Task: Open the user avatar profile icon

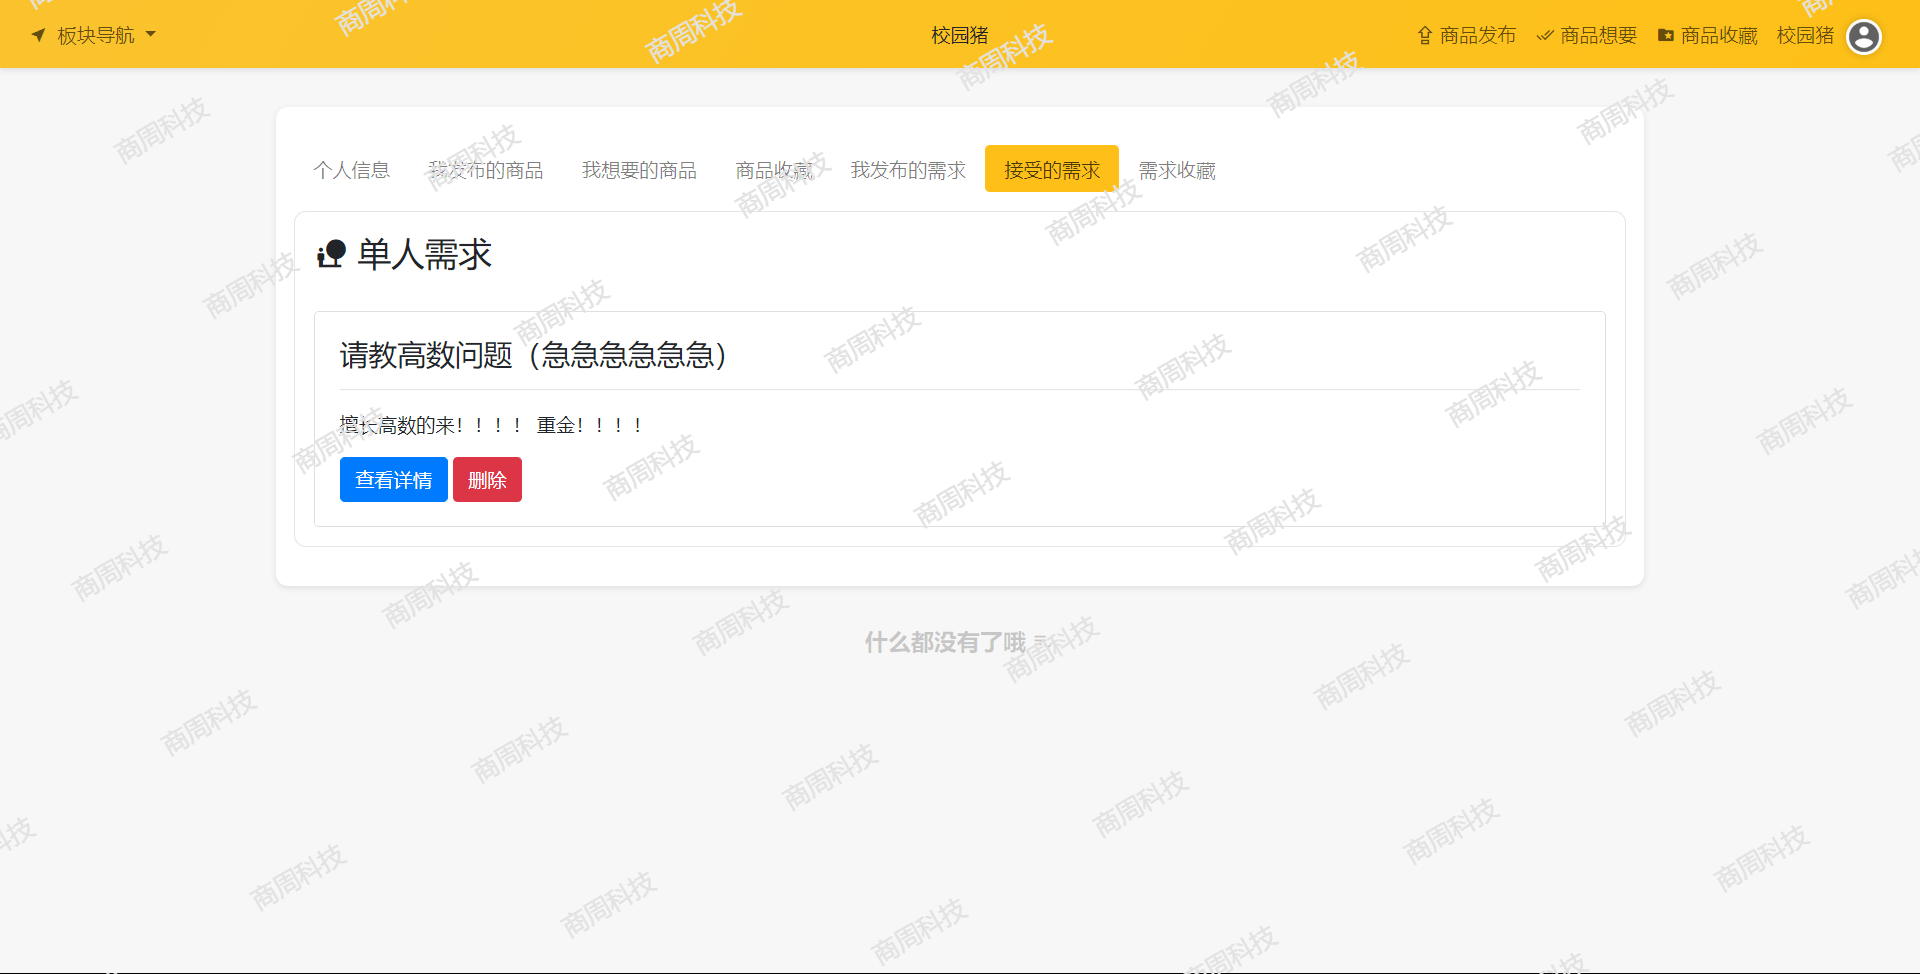Action: point(1864,36)
